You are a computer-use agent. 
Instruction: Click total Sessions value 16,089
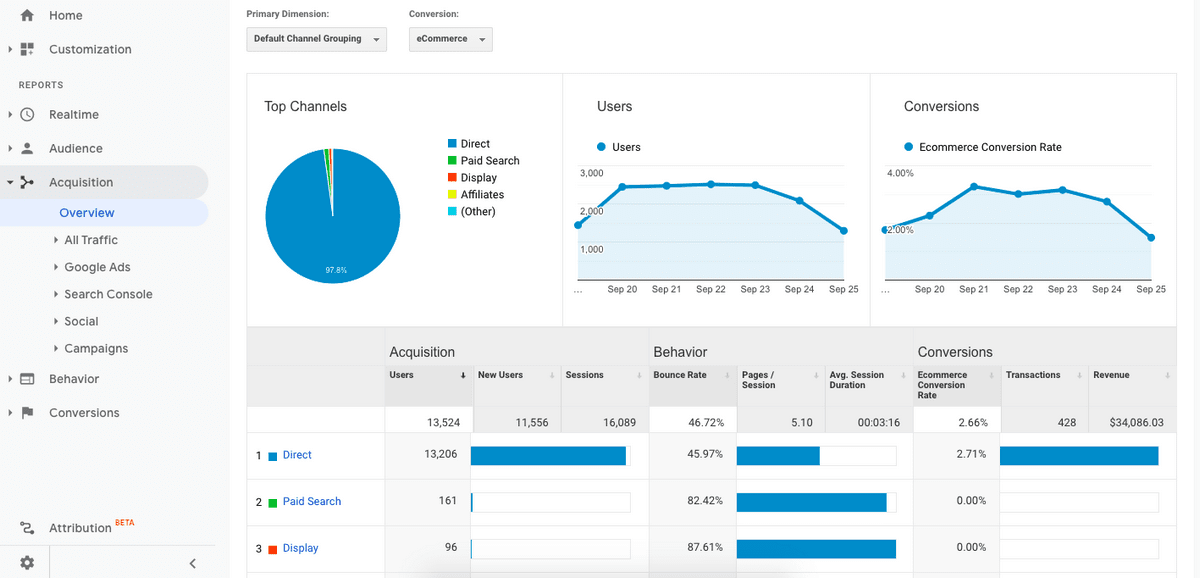click(x=619, y=423)
